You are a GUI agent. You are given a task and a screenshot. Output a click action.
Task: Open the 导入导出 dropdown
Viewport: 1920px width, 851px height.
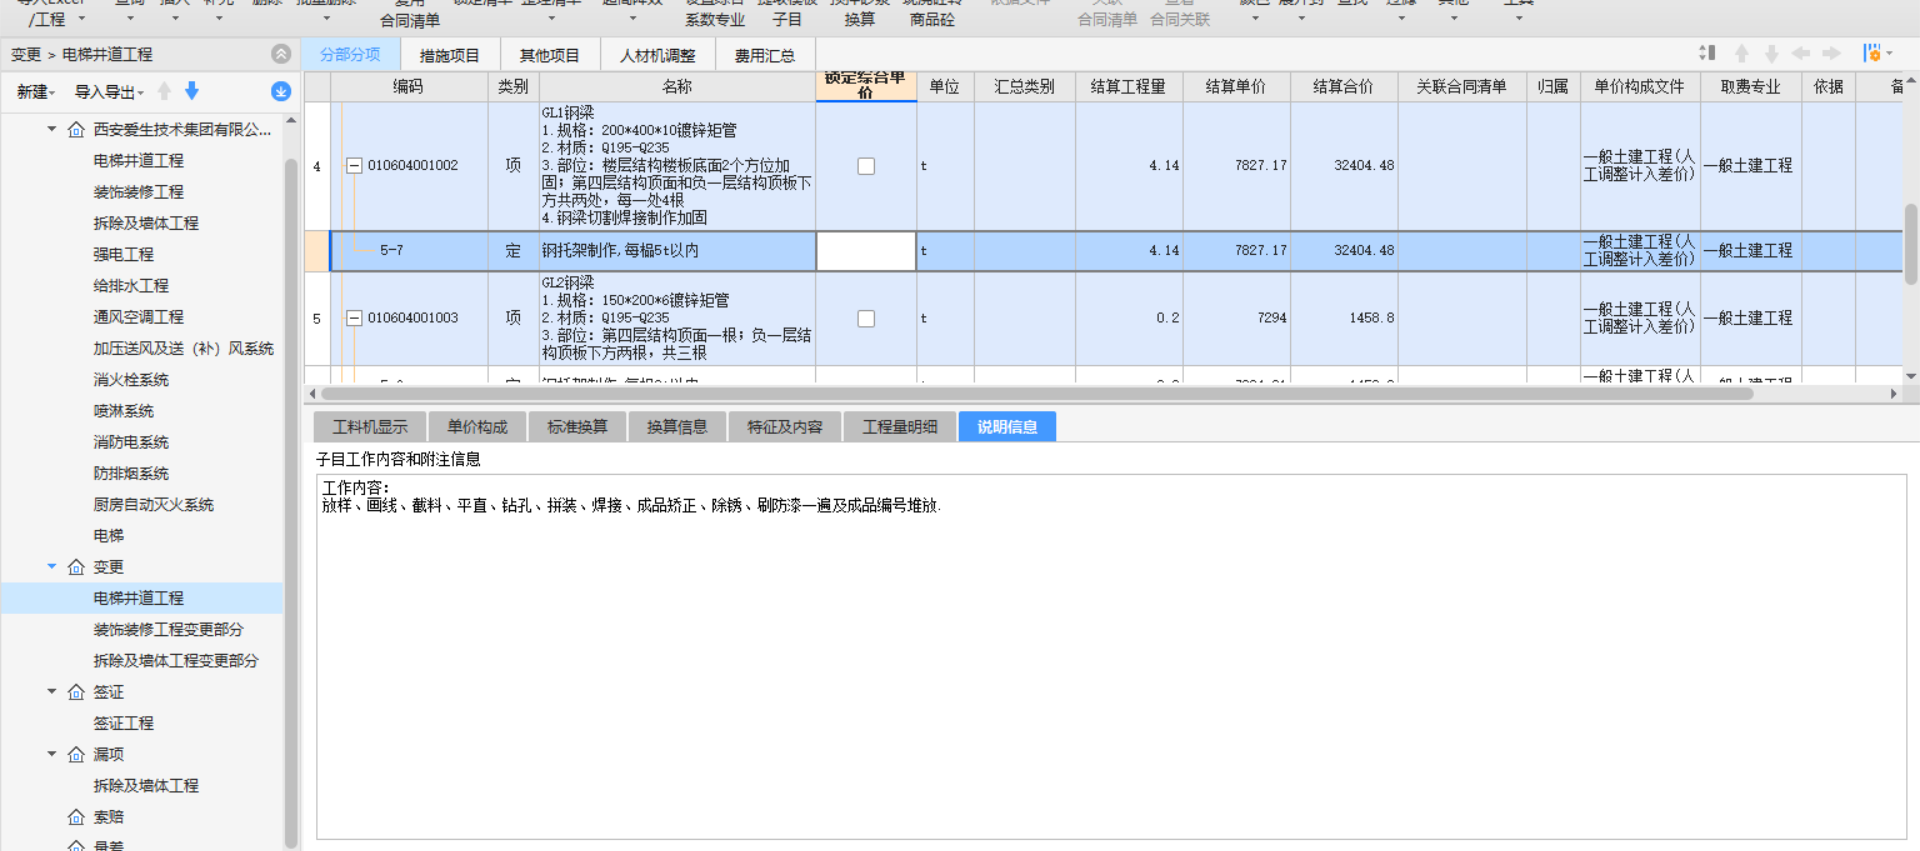click(x=109, y=92)
